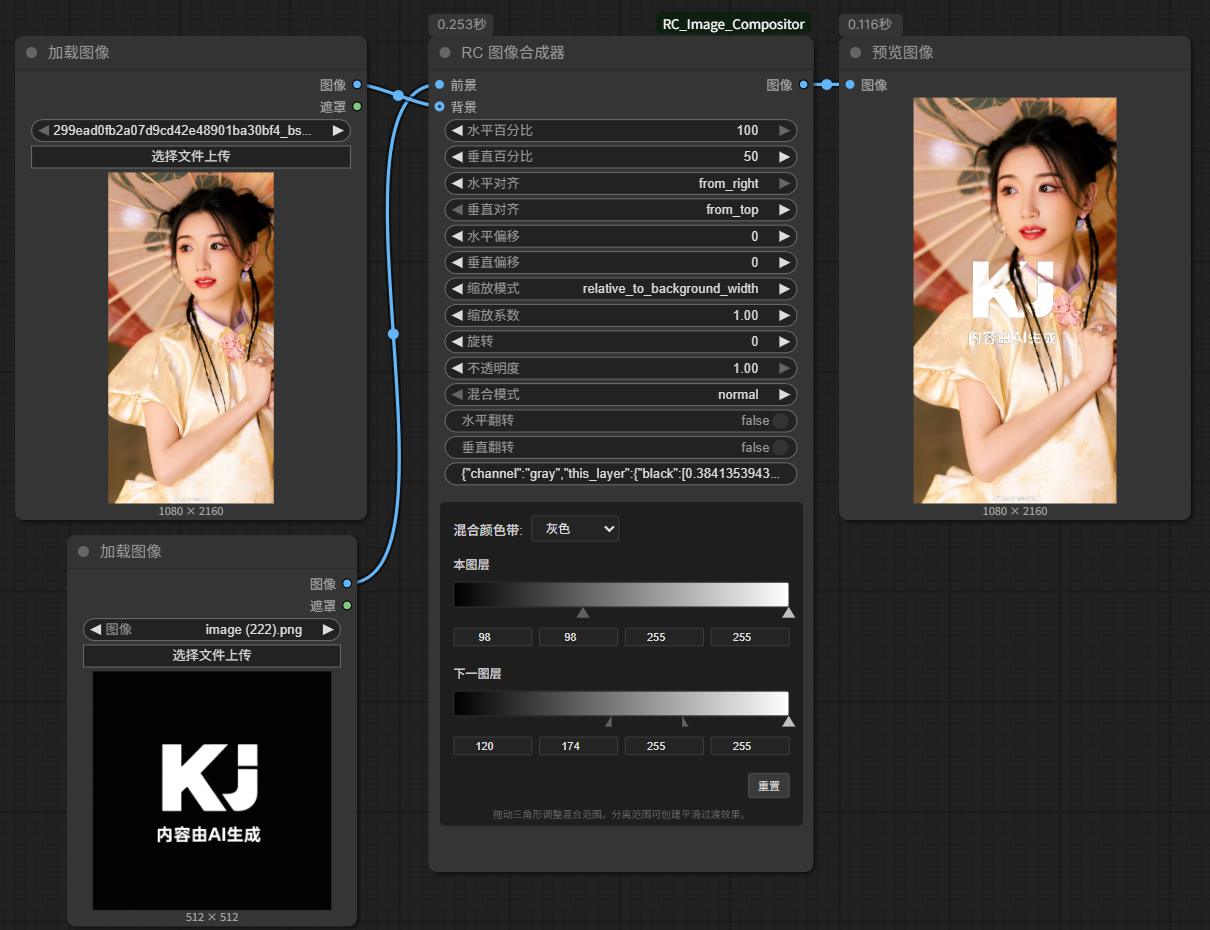This screenshot has height=930, width=1210.
Task: Click 选择文件上传 in bottom loader node
Action: tap(212, 655)
